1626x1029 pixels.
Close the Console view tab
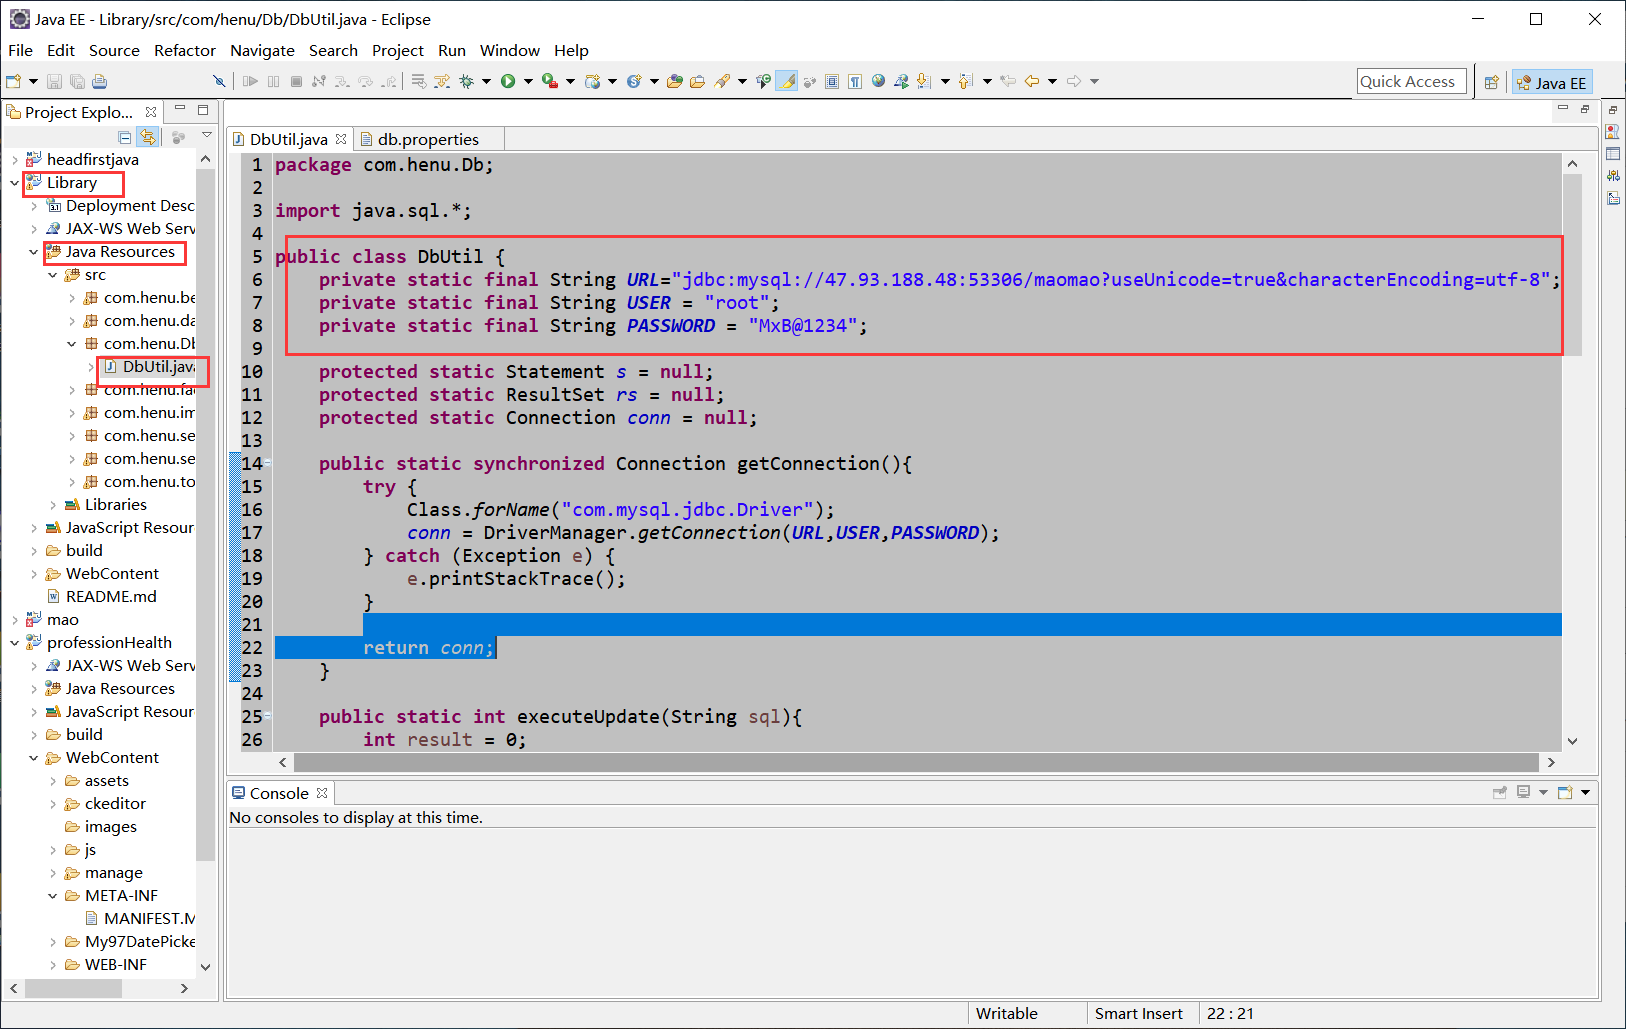322,793
